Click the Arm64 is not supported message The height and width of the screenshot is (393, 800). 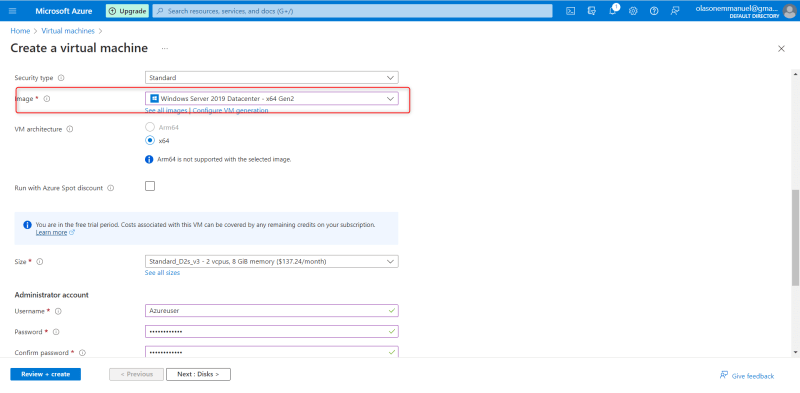pyautogui.click(x=224, y=159)
